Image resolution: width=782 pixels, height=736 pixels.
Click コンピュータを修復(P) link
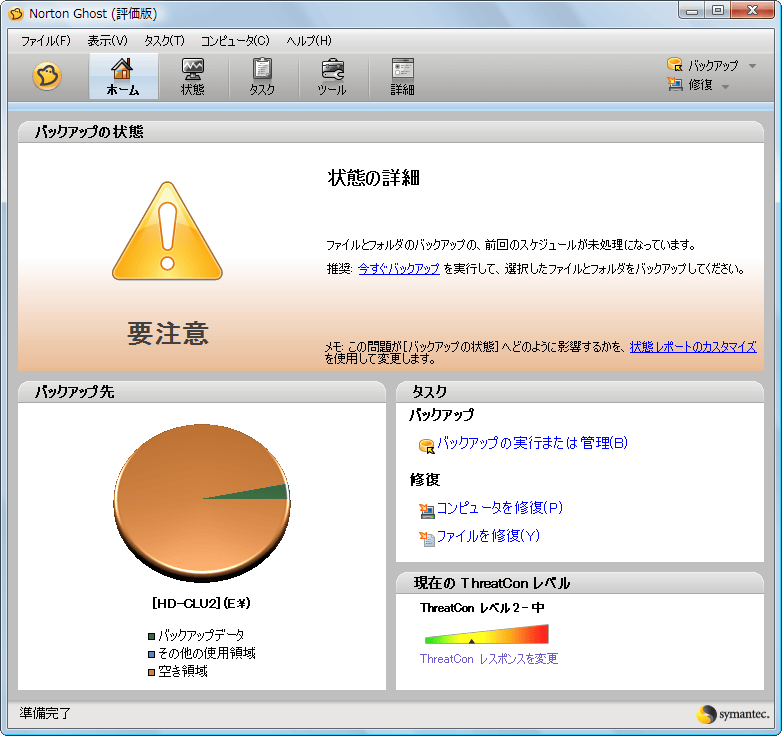pos(500,508)
